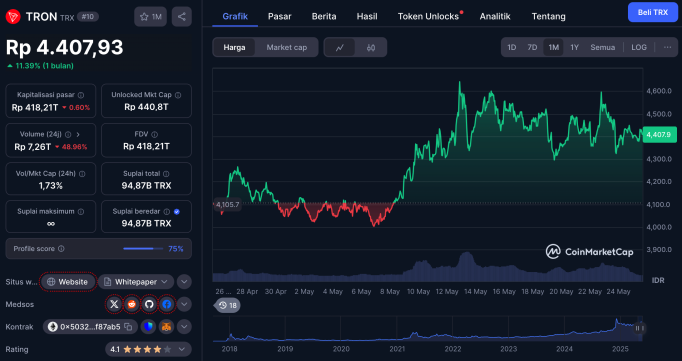The height and width of the screenshot is (361, 682).
Task: Click the Beli TRX button
Action: (x=653, y=12)
